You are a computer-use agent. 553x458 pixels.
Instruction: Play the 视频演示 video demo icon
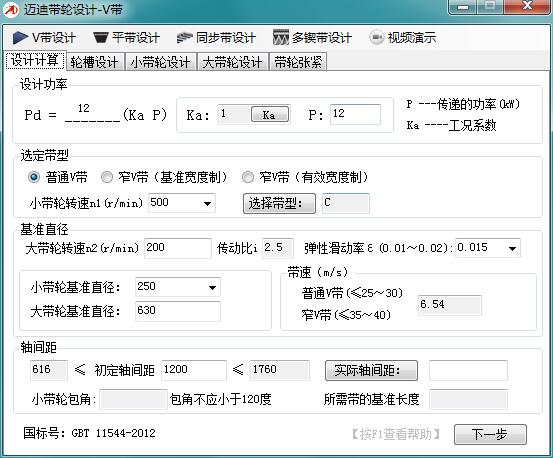click(376, 37)
